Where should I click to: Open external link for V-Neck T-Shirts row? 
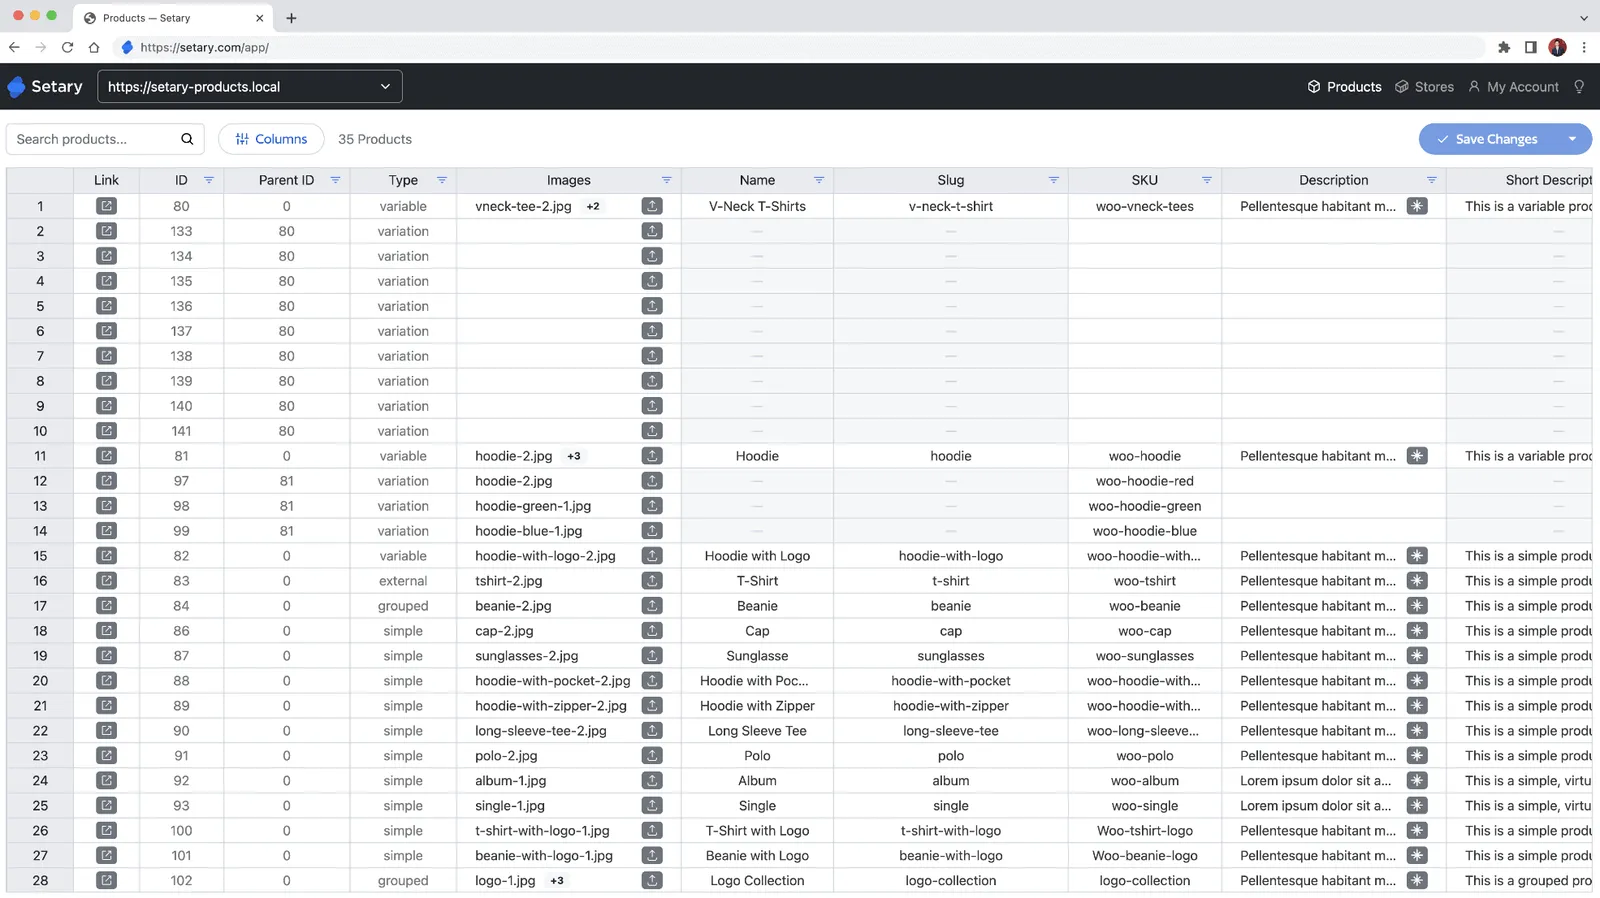(106, 206)
